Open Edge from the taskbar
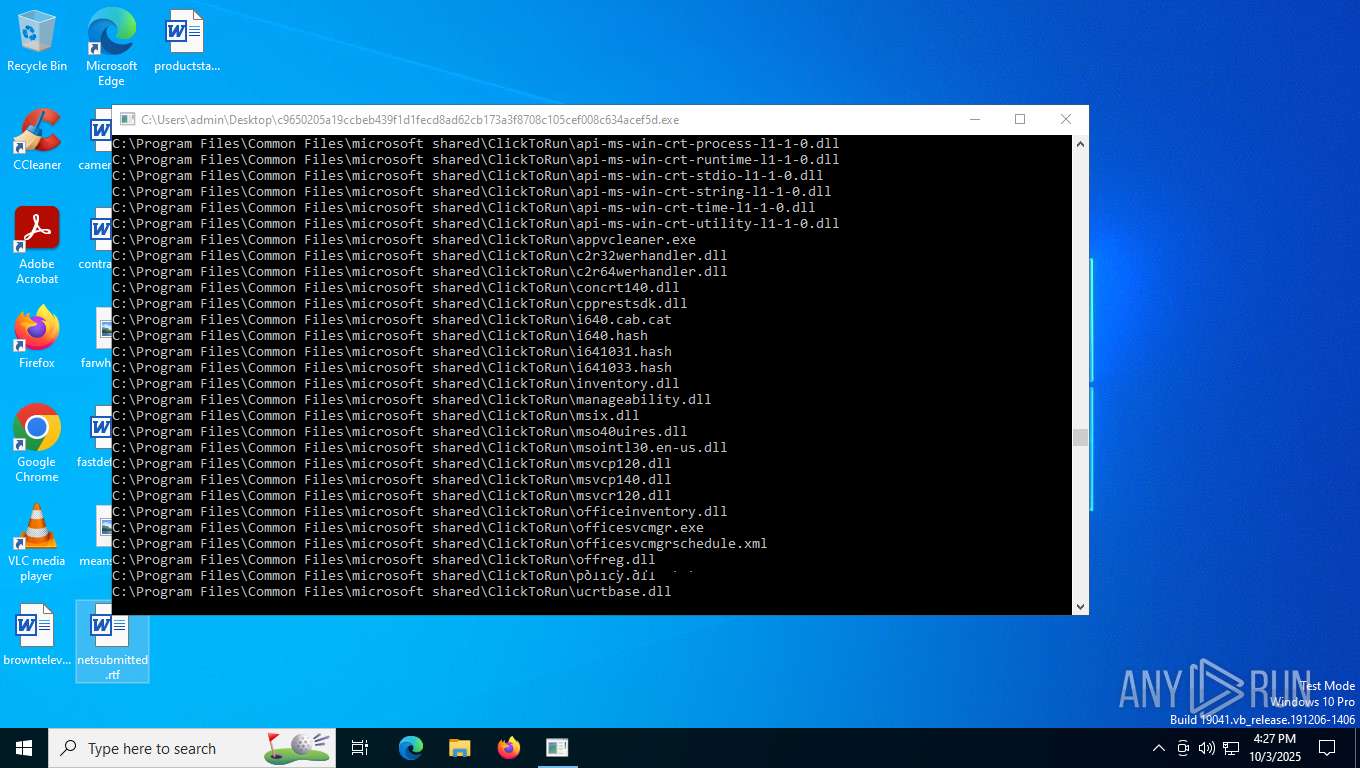 (411, 748)
